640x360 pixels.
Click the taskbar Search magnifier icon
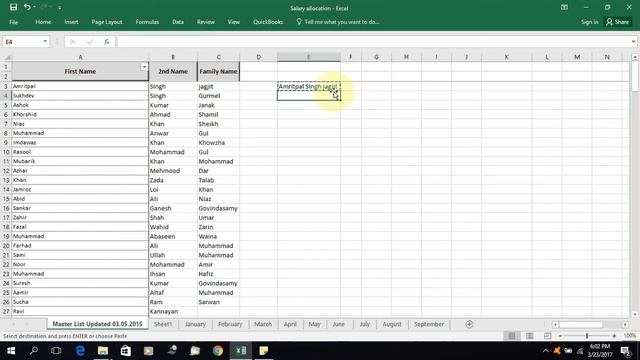tap(34, 351)
